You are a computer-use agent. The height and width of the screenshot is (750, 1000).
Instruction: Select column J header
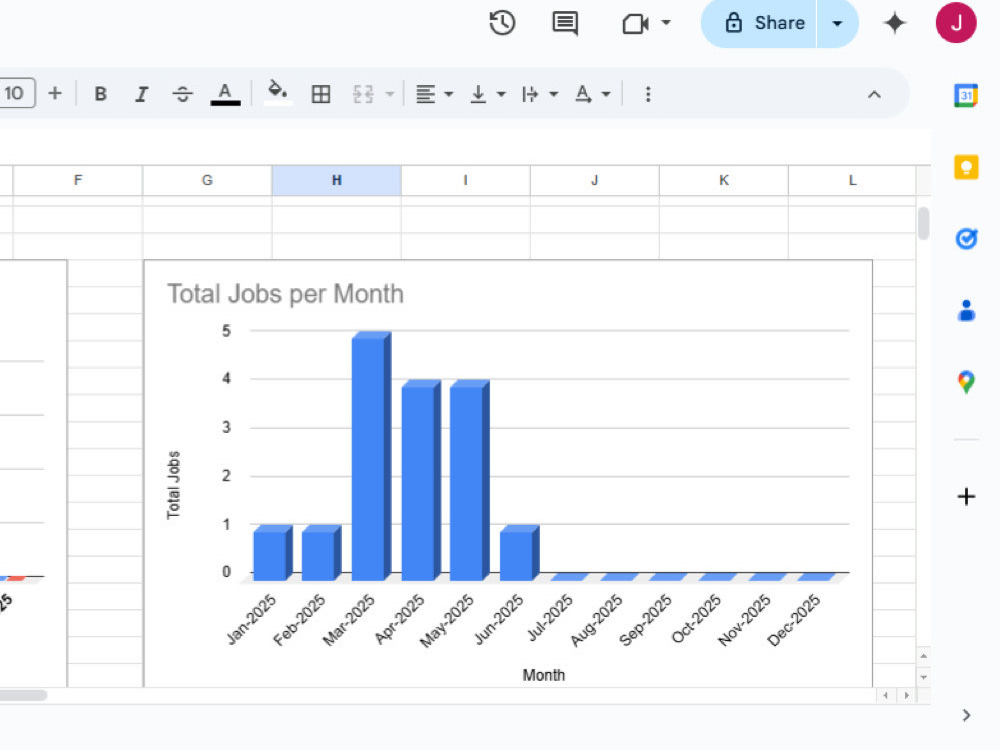(x=594, y=180)
